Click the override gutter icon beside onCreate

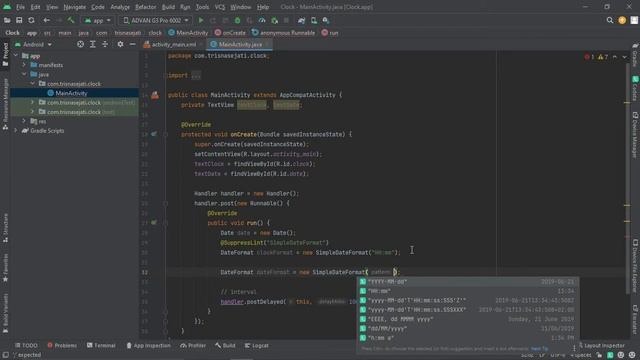[x=154, y=134]
